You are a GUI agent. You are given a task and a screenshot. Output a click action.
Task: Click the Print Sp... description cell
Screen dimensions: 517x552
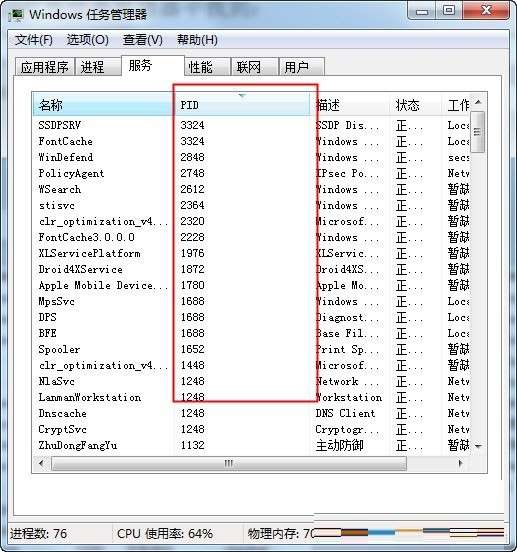[x=347, y=350]
